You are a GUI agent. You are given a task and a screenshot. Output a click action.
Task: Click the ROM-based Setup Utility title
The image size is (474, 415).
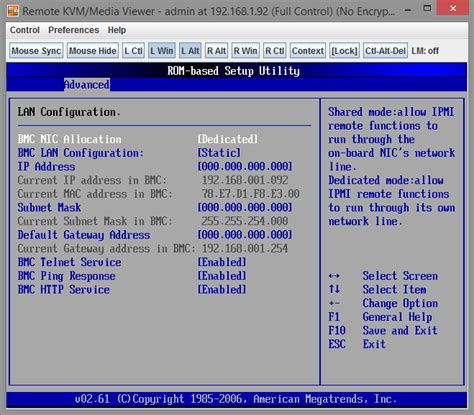point(233,71)
